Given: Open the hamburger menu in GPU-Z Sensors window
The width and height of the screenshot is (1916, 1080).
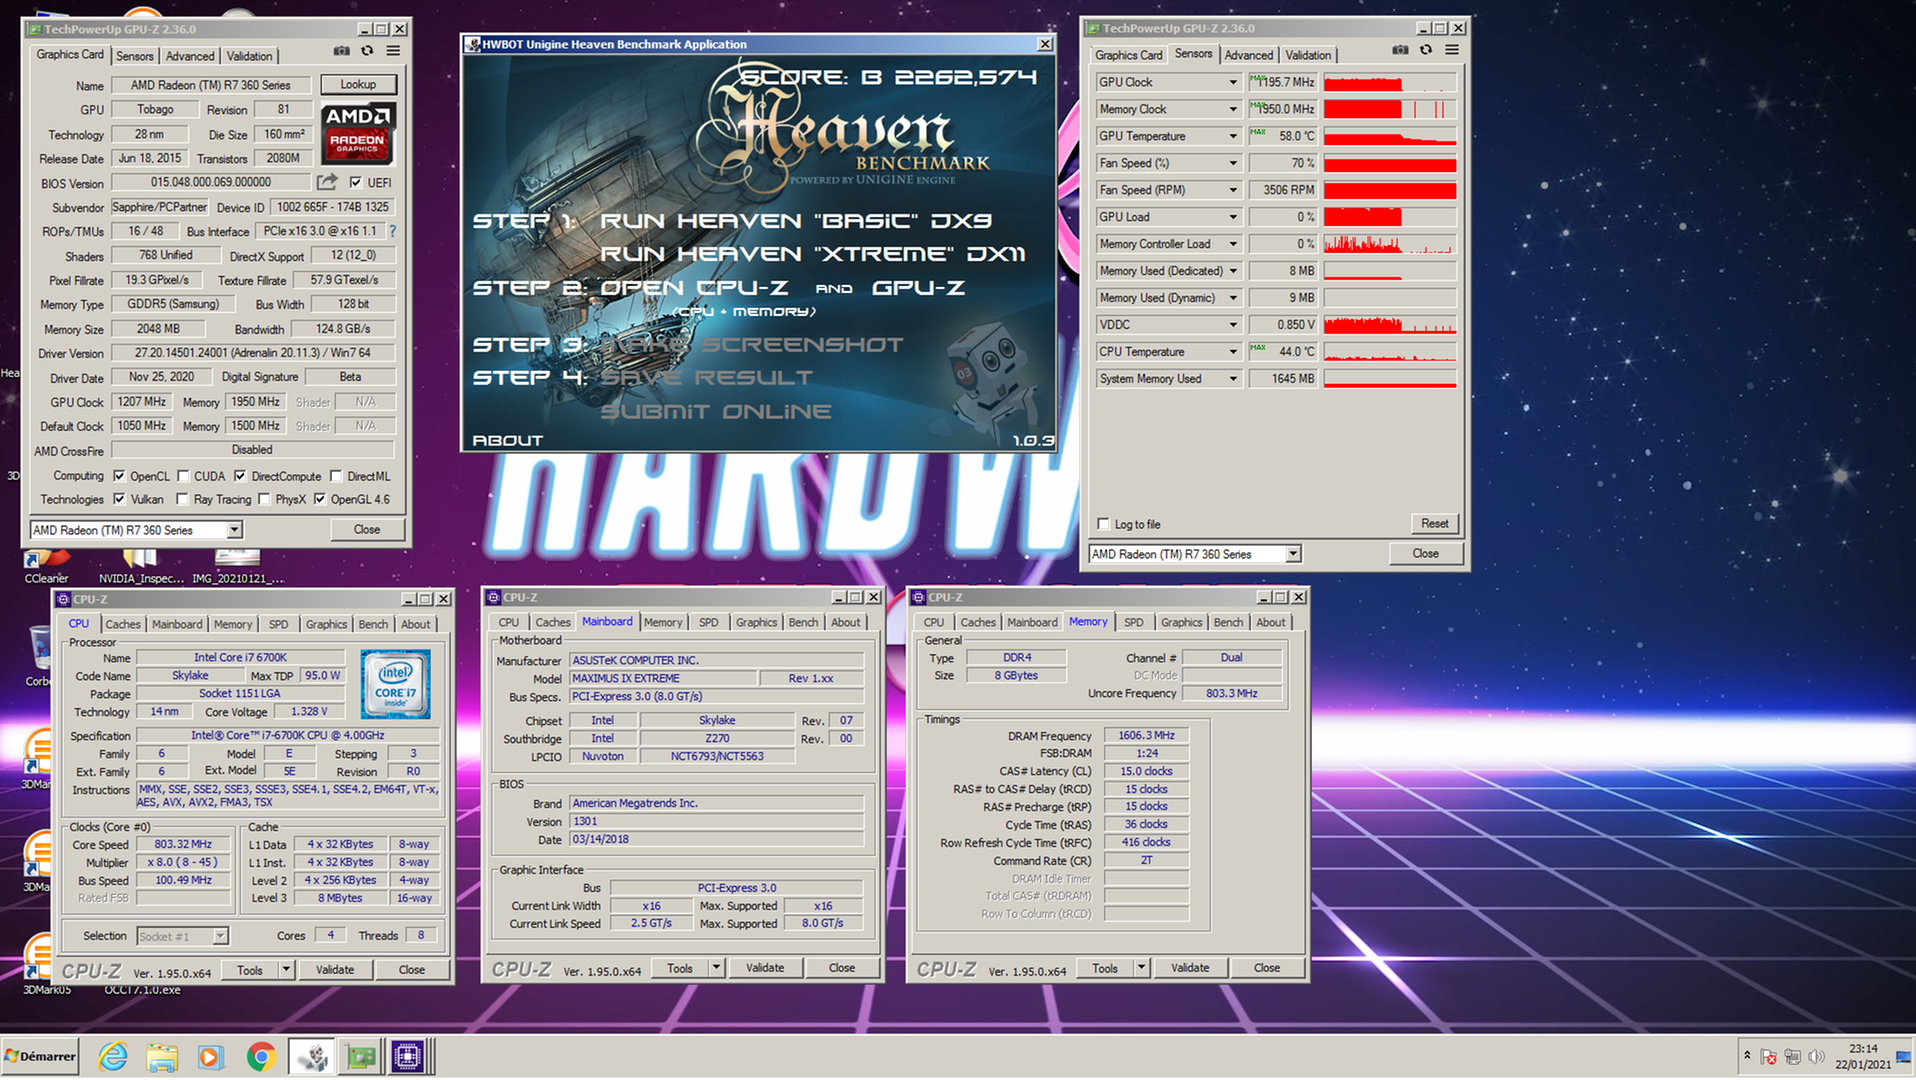Looking at the screenshot, I should click(x=1452, y=50).
